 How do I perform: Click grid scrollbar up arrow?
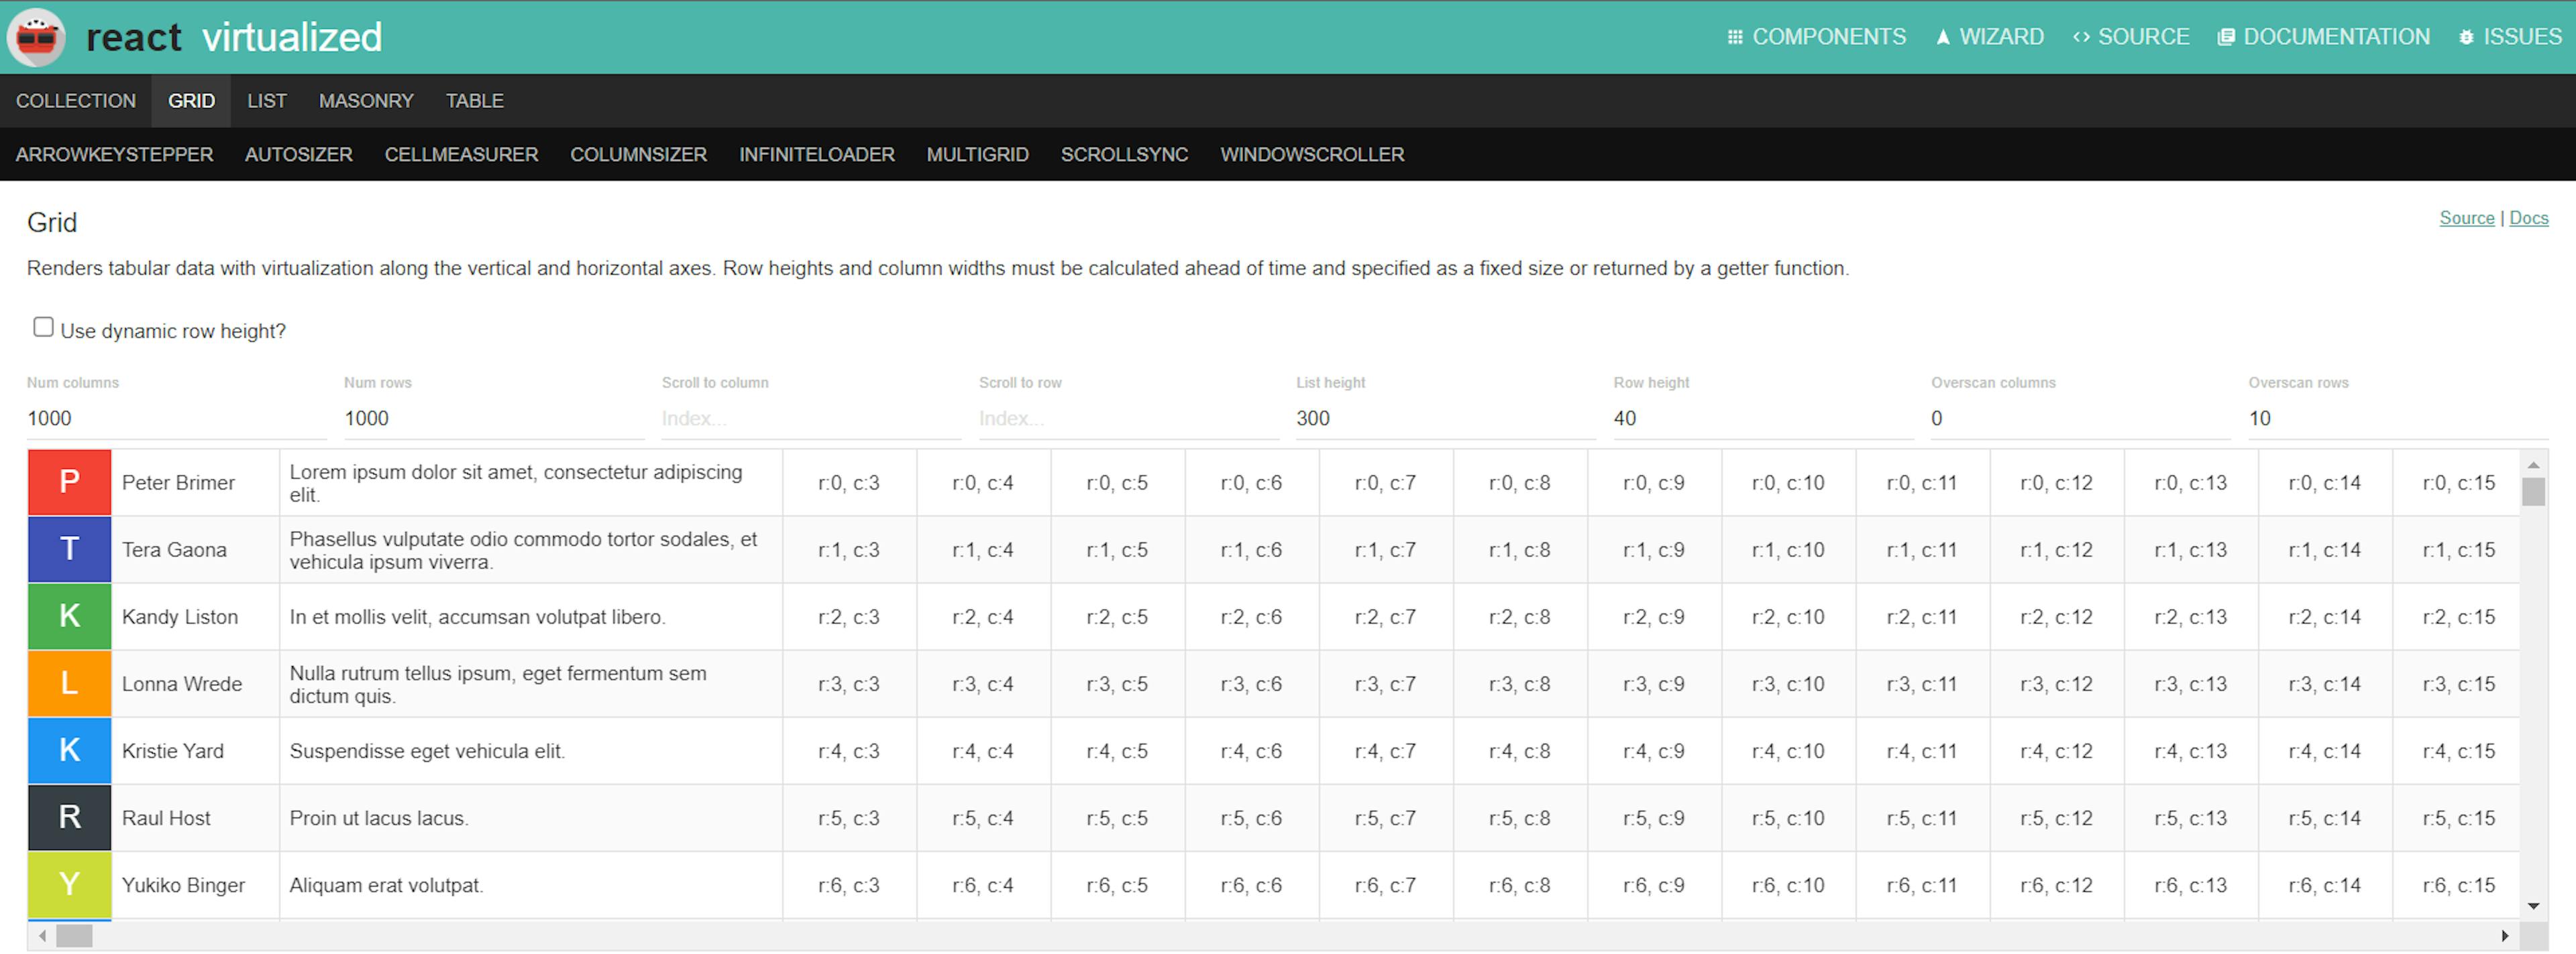2533,465
